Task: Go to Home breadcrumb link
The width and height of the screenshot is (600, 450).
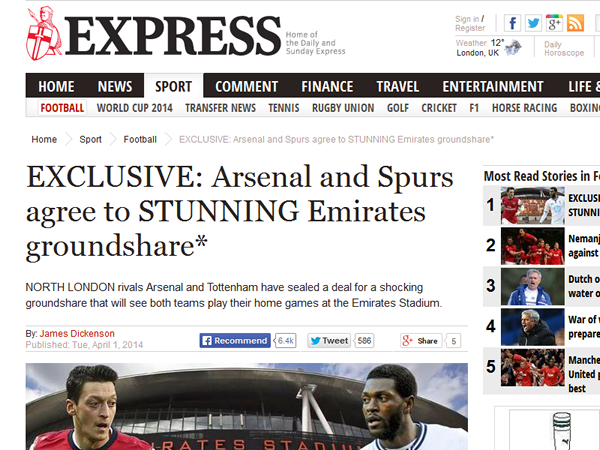Action: pyautogui.click(x=44, y=140)
